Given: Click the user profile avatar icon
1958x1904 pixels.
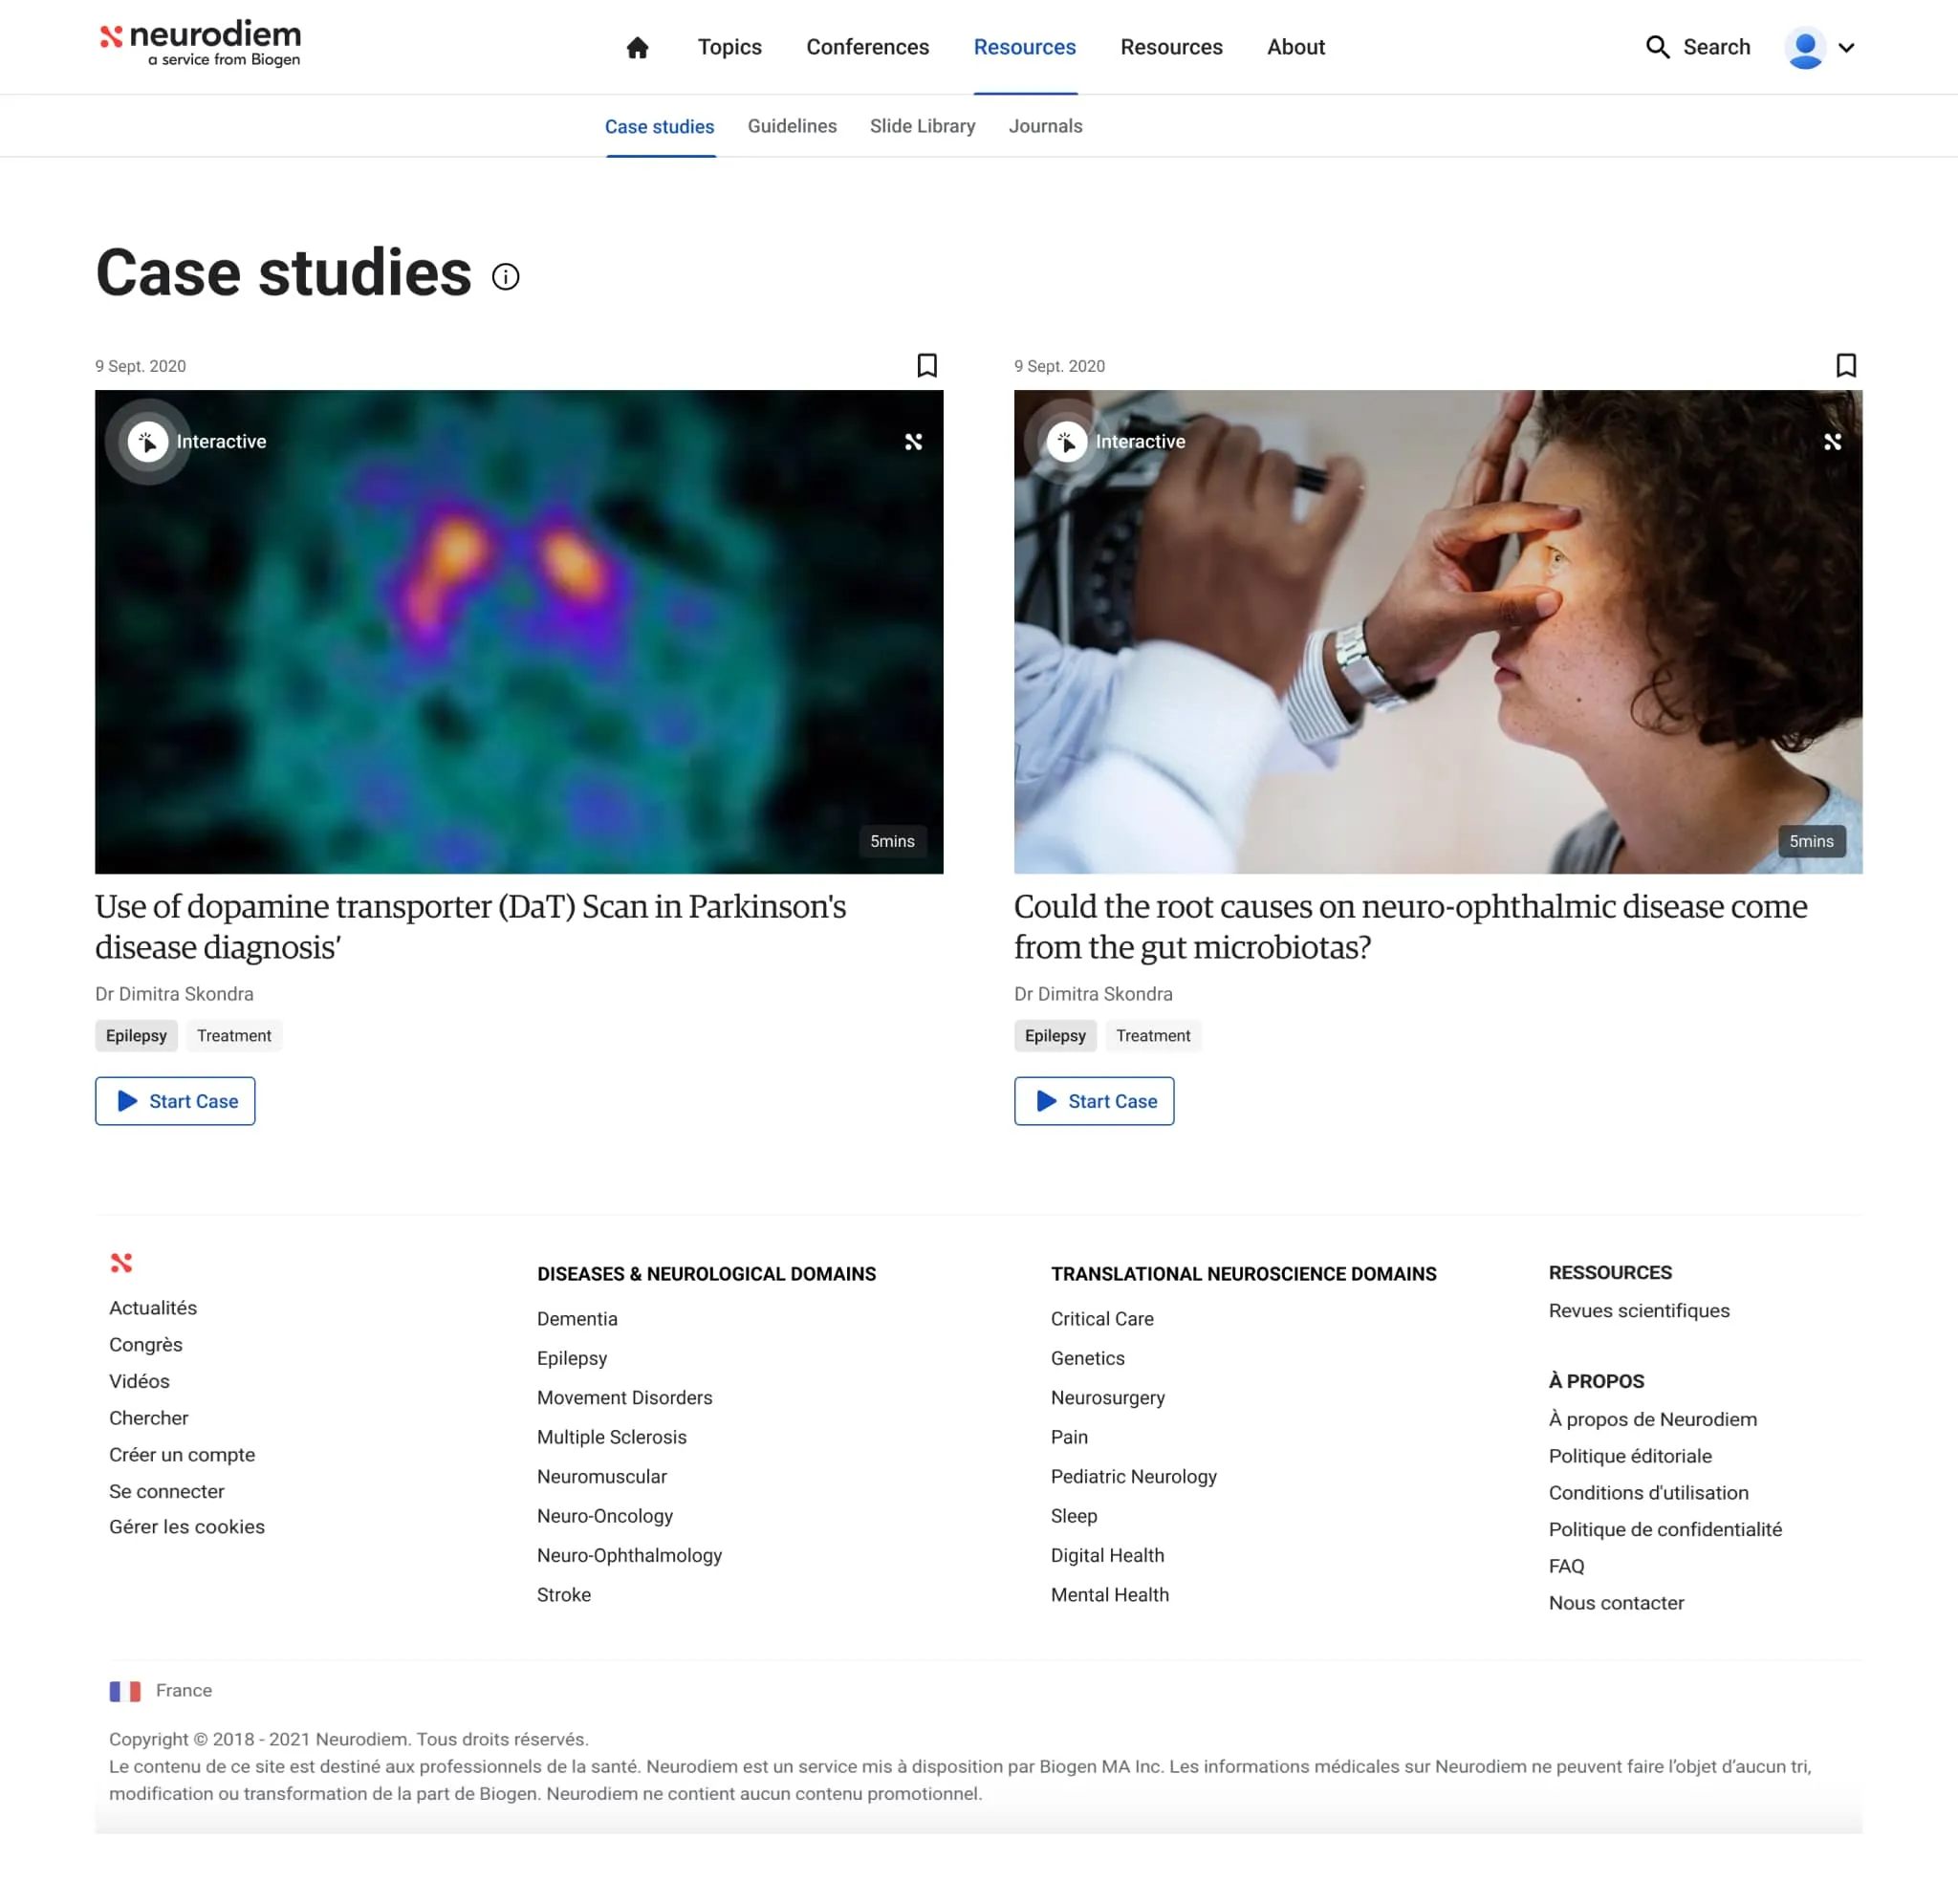Looking at the screenshot, I should (x=1804, y=47).
